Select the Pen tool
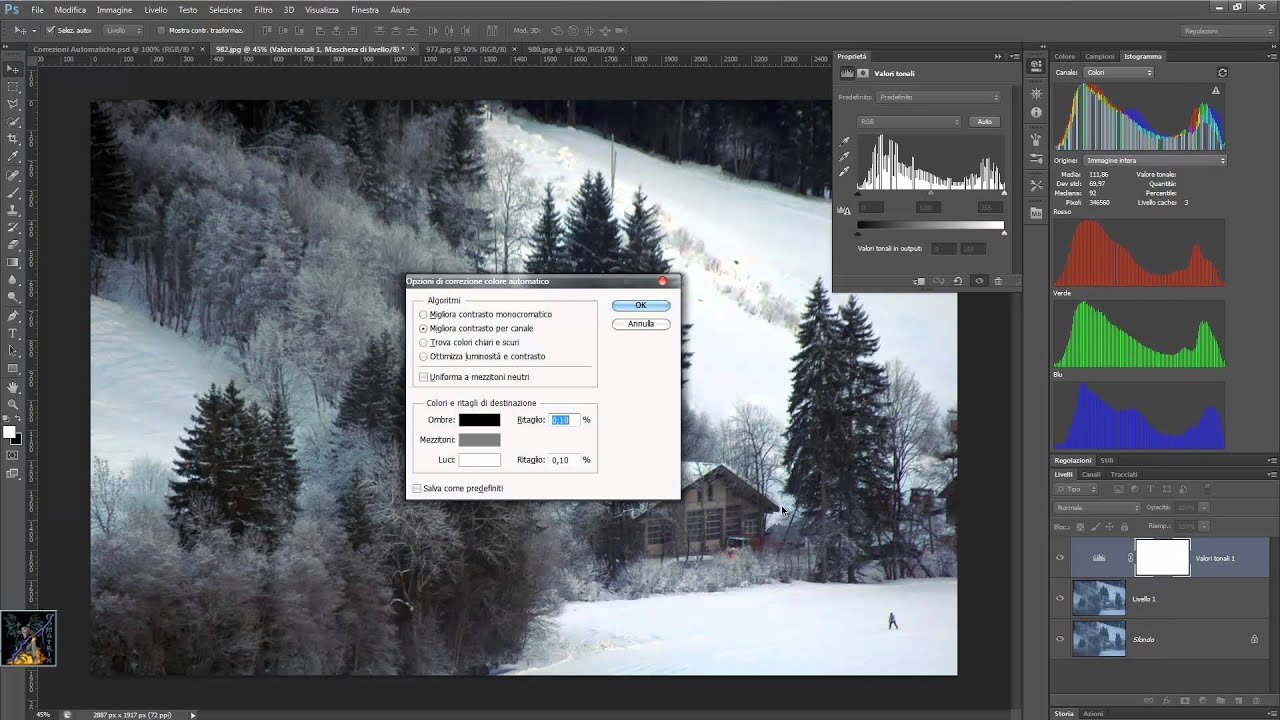 [13, 316]
